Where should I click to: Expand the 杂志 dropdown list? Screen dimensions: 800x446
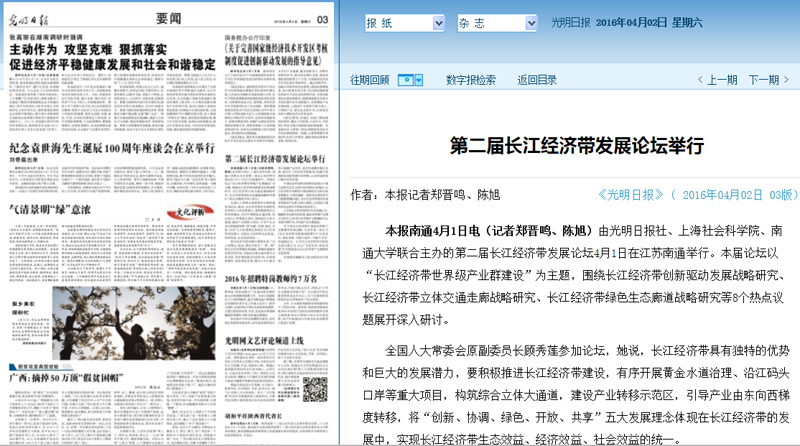(524, 20)
